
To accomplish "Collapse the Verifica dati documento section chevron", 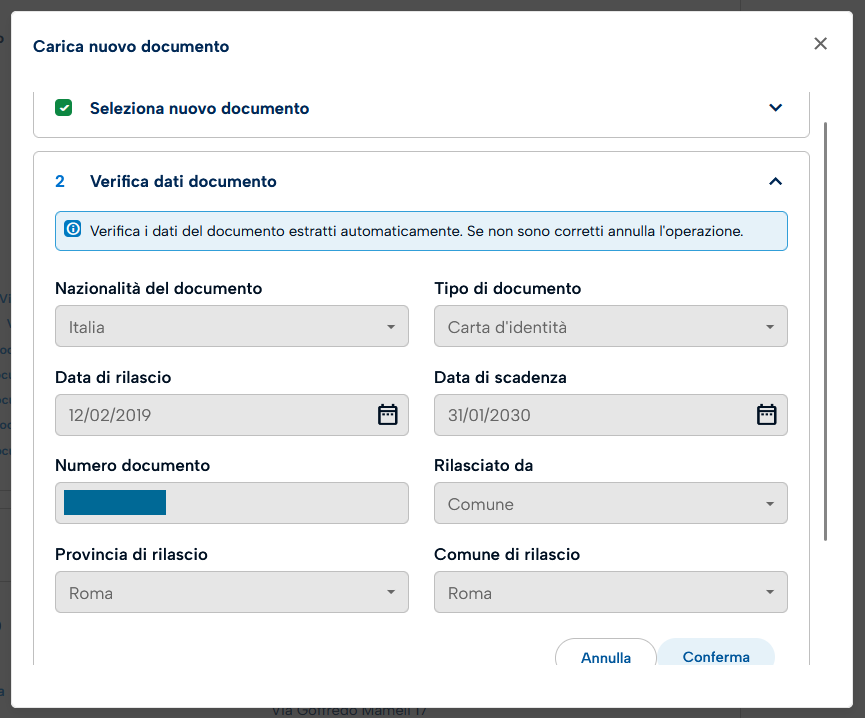I will point(775,181).
